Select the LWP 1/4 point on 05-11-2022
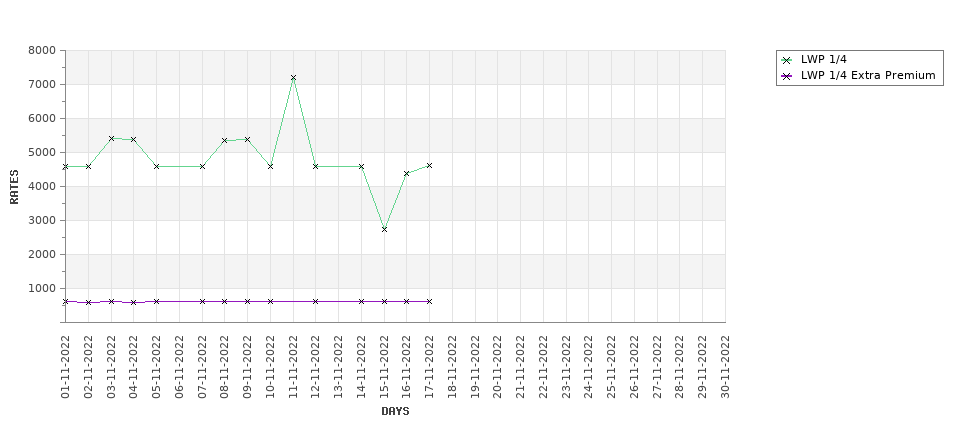975x429 pixels. click(x=157, y=167)
